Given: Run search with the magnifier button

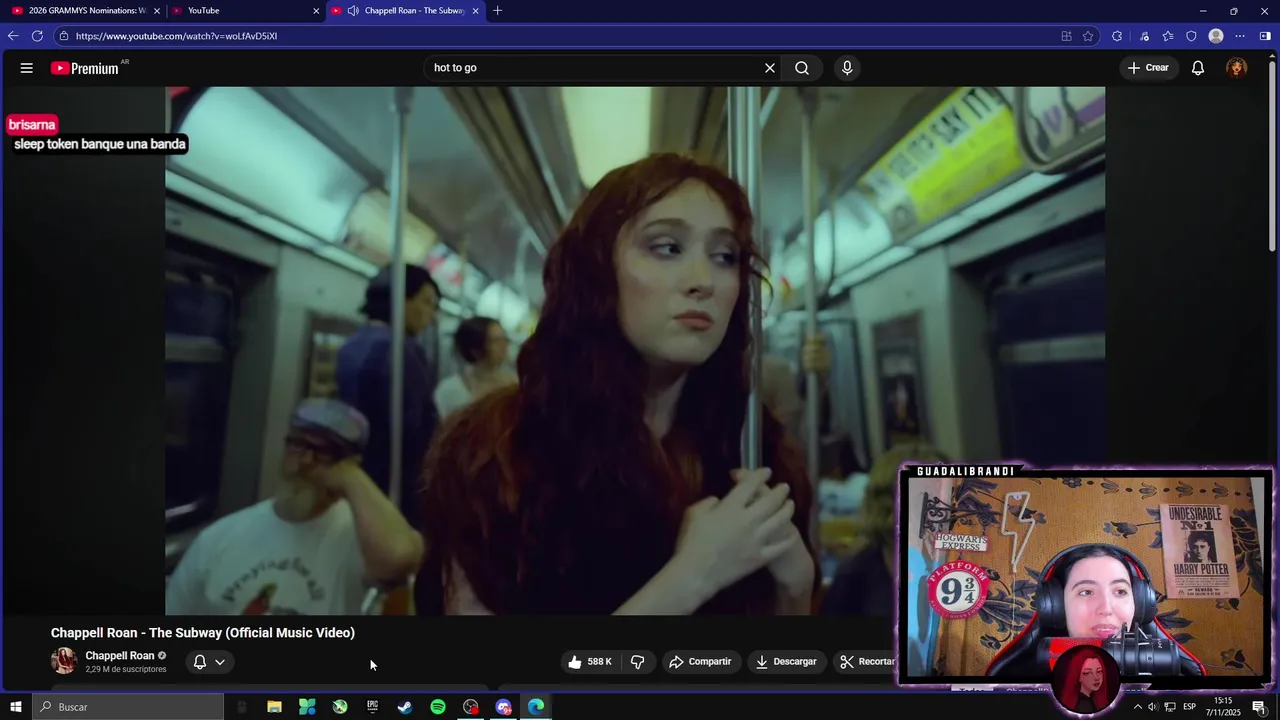Looking at the screenshot, I should pos(802,68).
